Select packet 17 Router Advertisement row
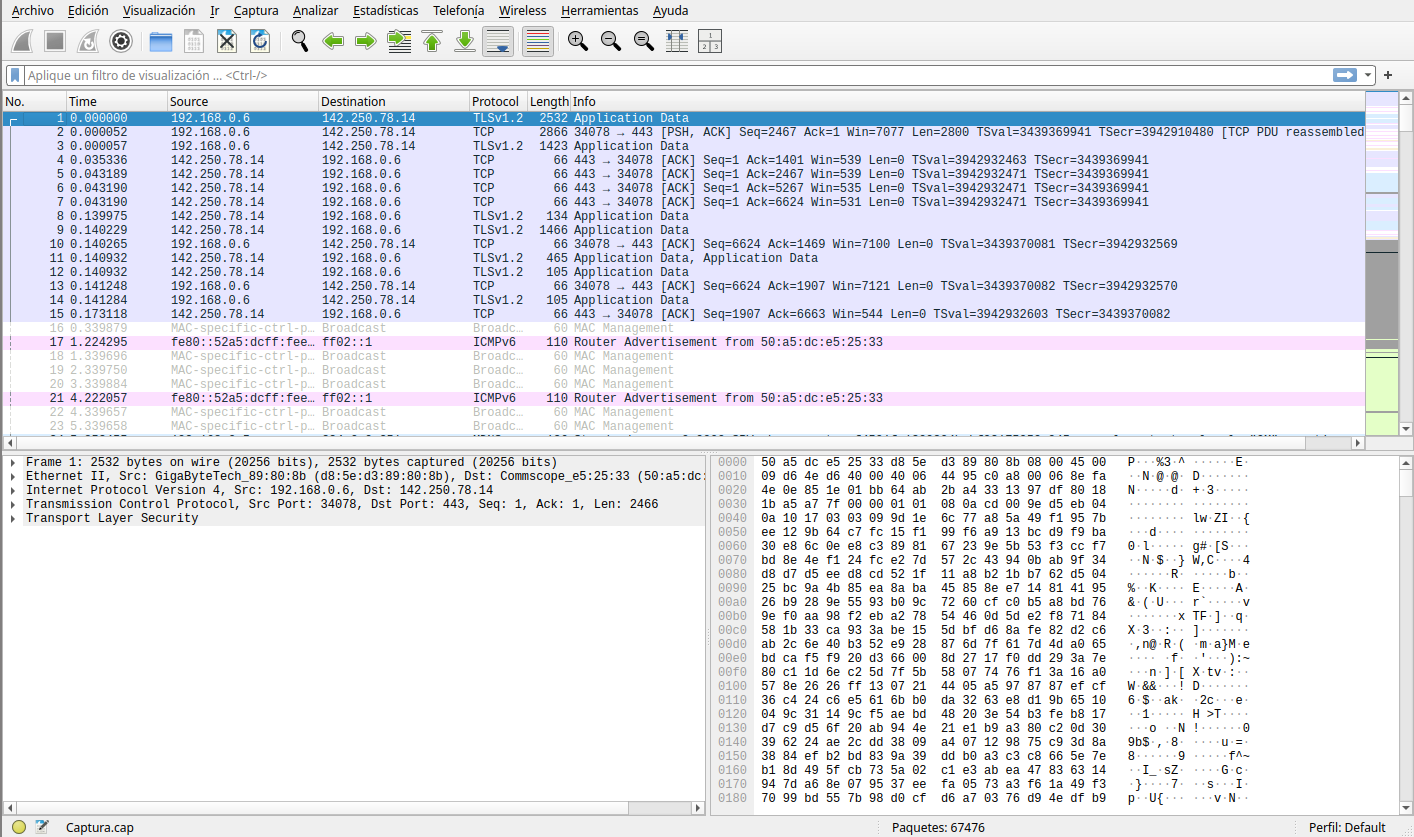This screenshot has height=837, width=1414. 683,342
